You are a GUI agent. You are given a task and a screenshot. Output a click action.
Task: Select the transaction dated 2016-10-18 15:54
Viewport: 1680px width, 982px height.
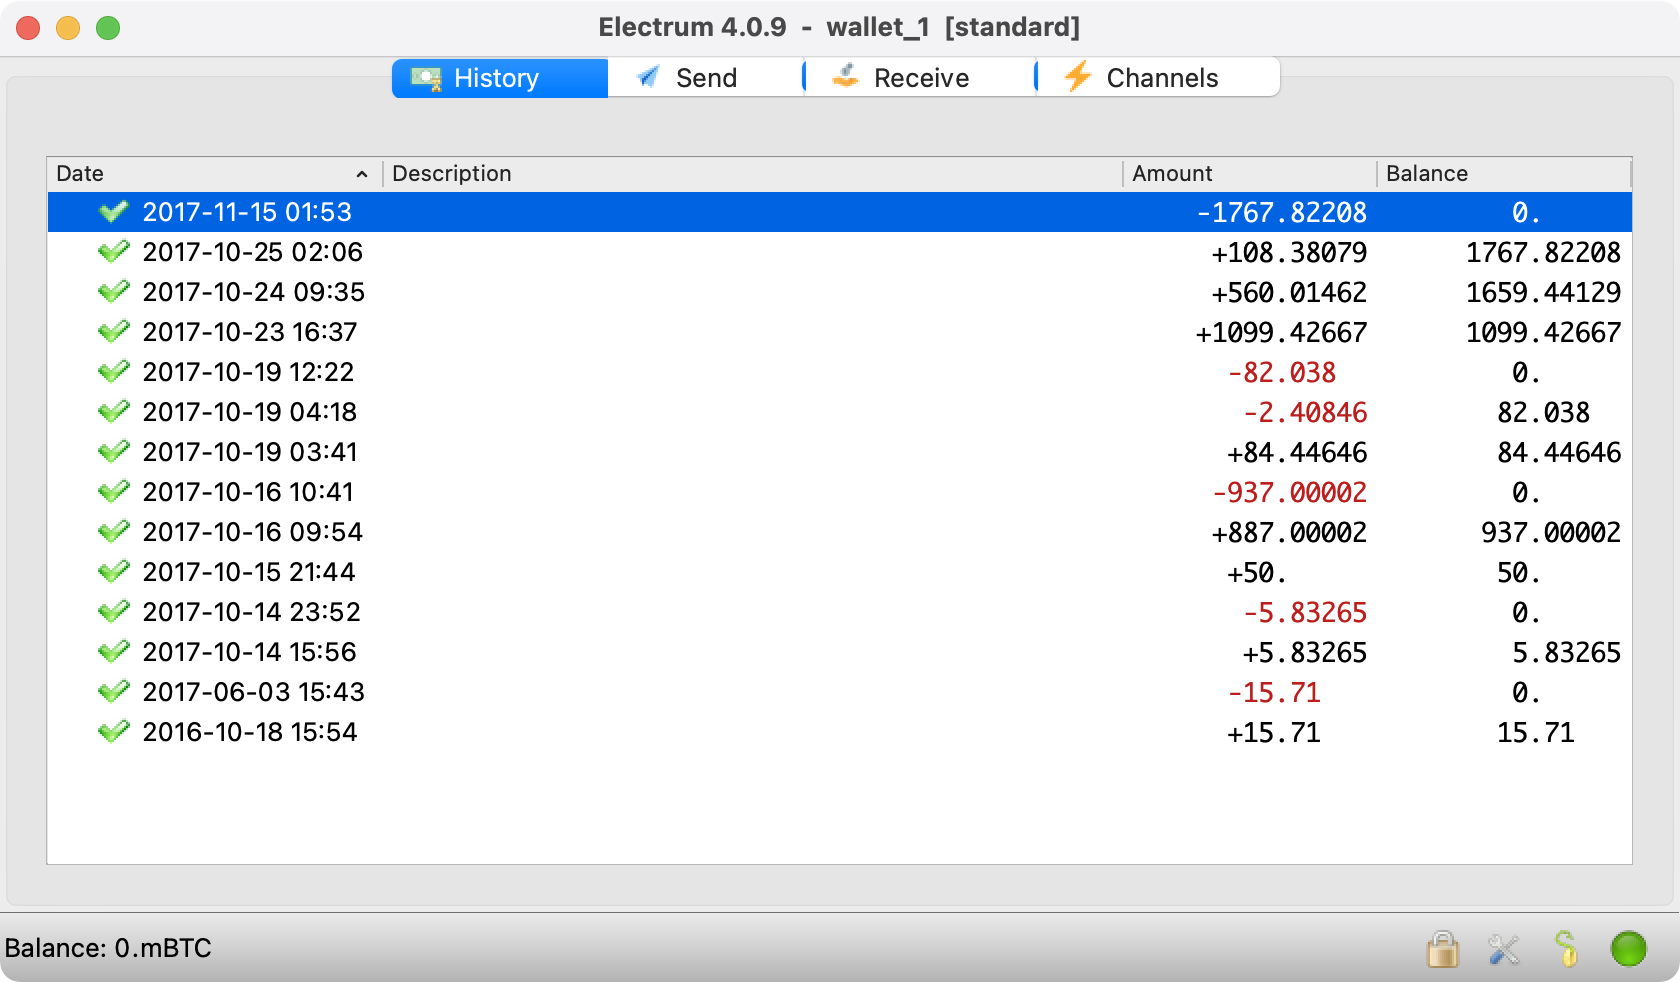tap(839, 732)
